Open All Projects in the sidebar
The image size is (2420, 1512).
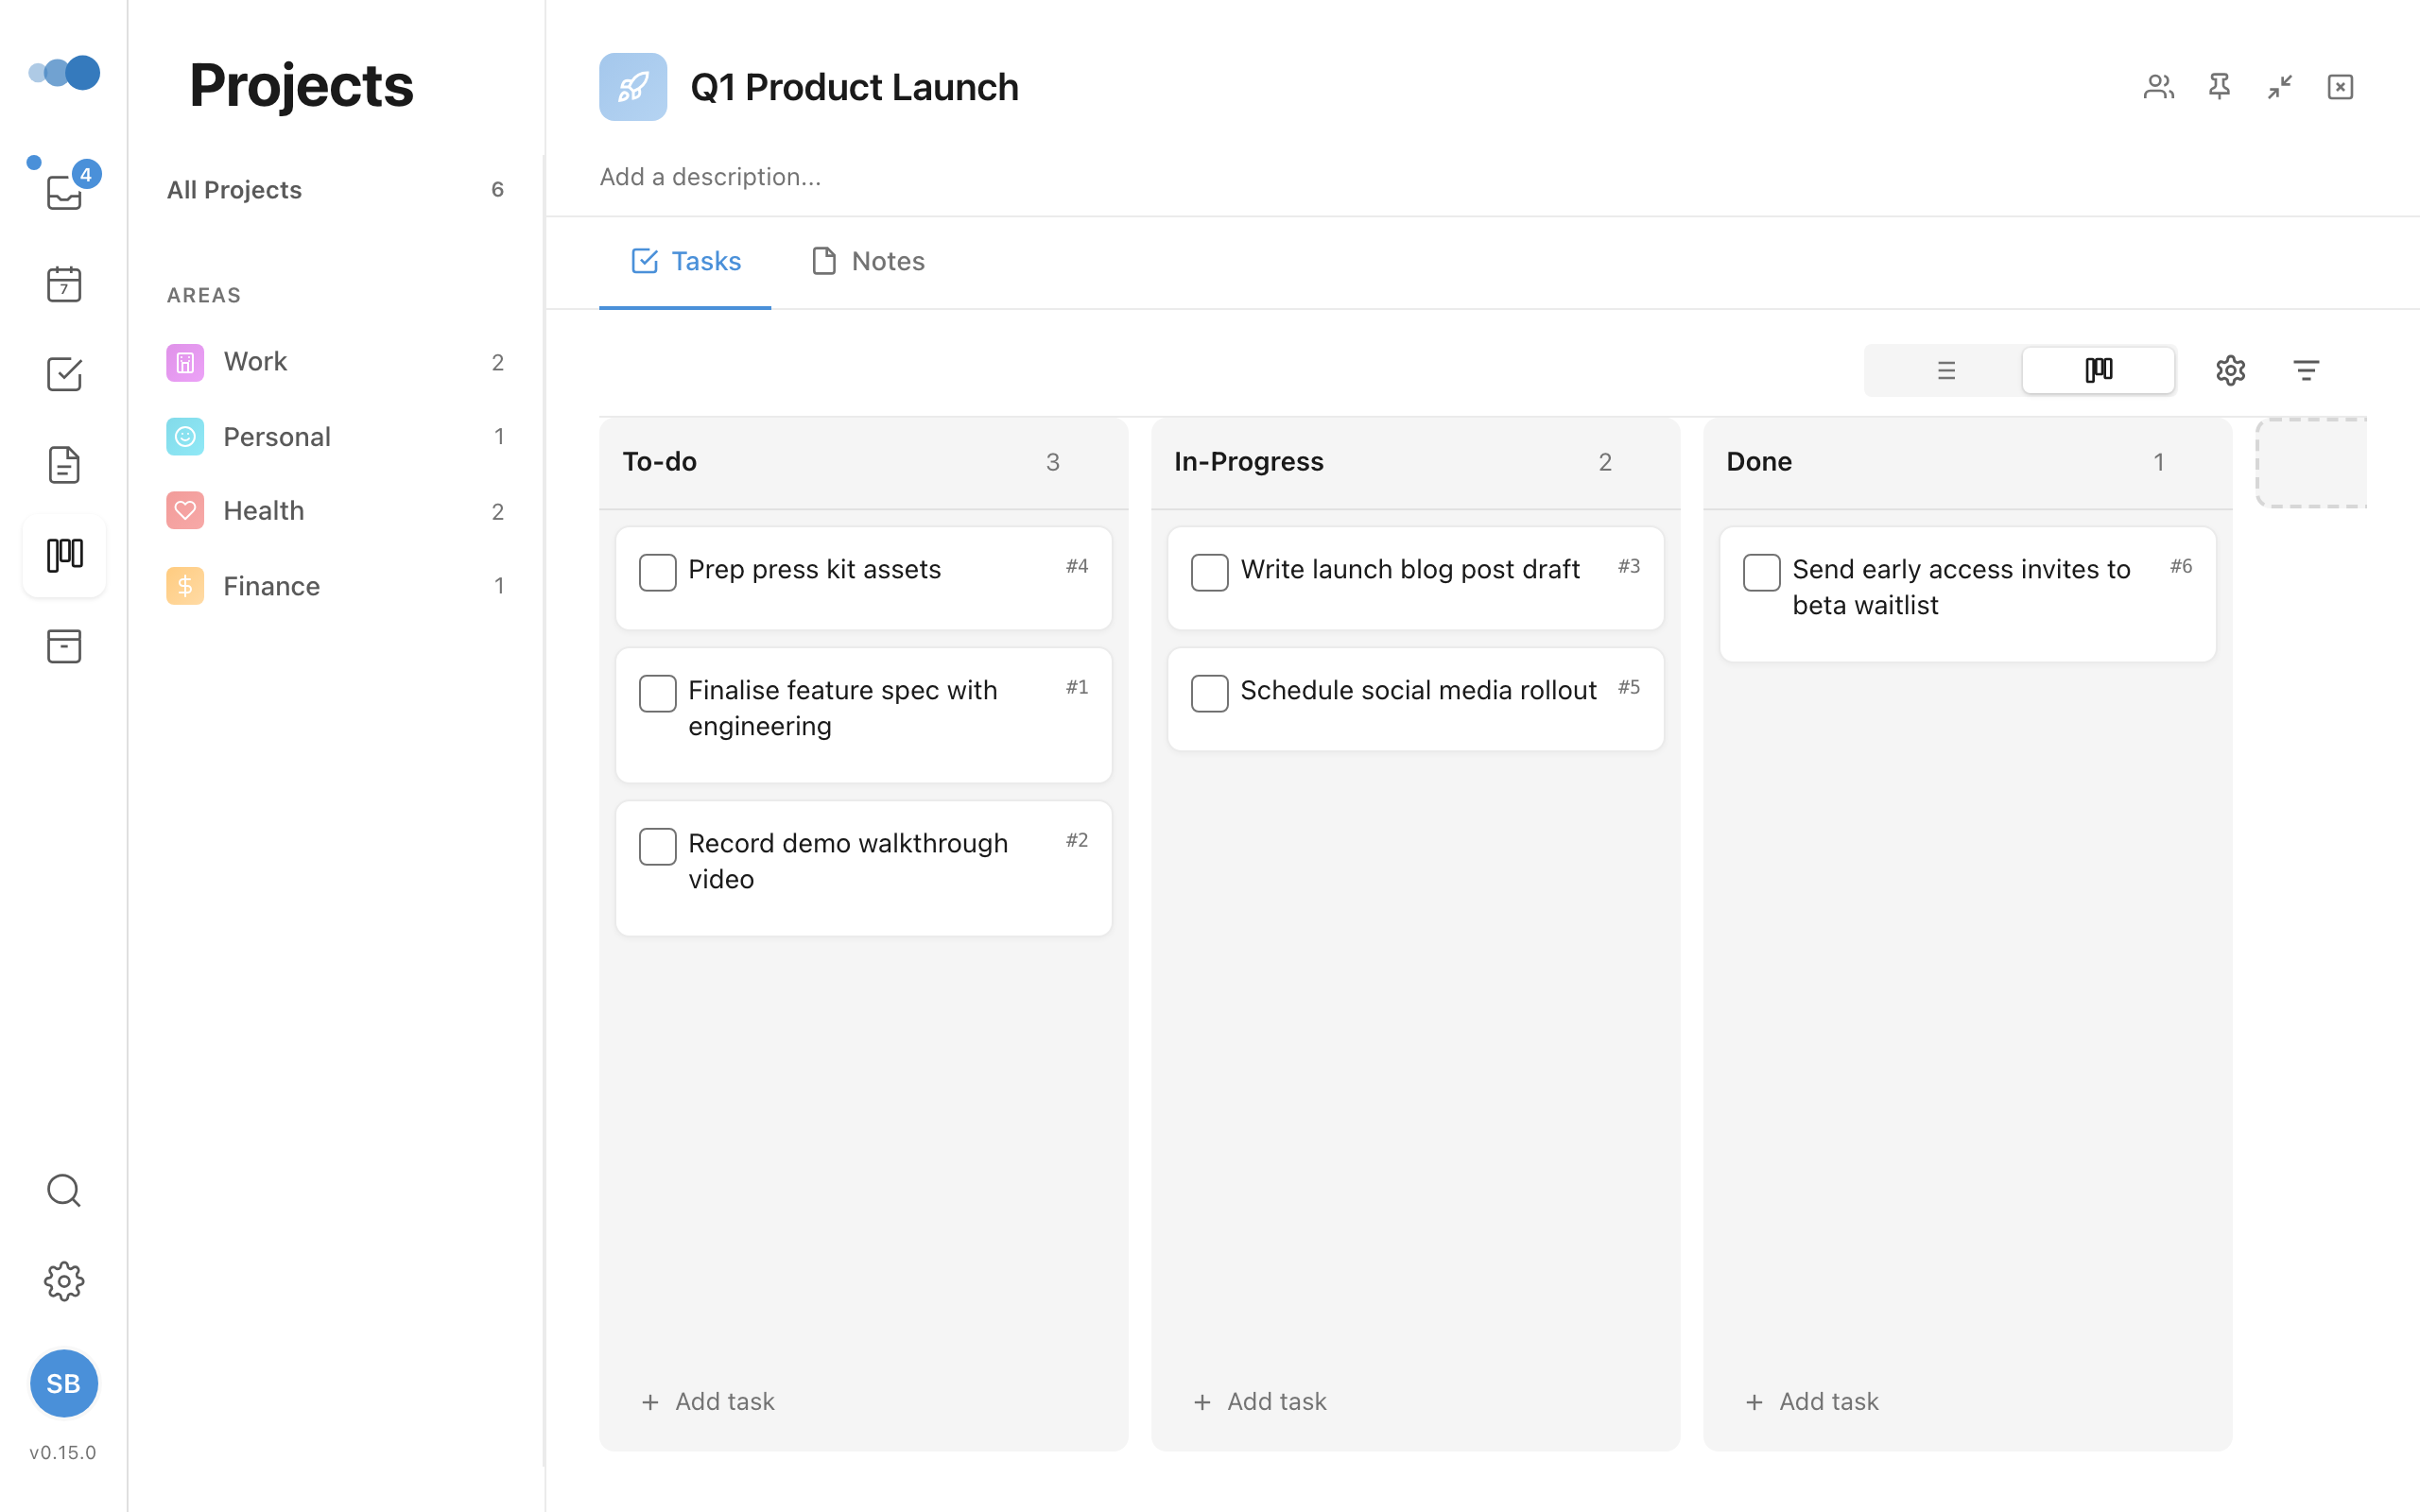pyautogui.click(x=234, y=190)
